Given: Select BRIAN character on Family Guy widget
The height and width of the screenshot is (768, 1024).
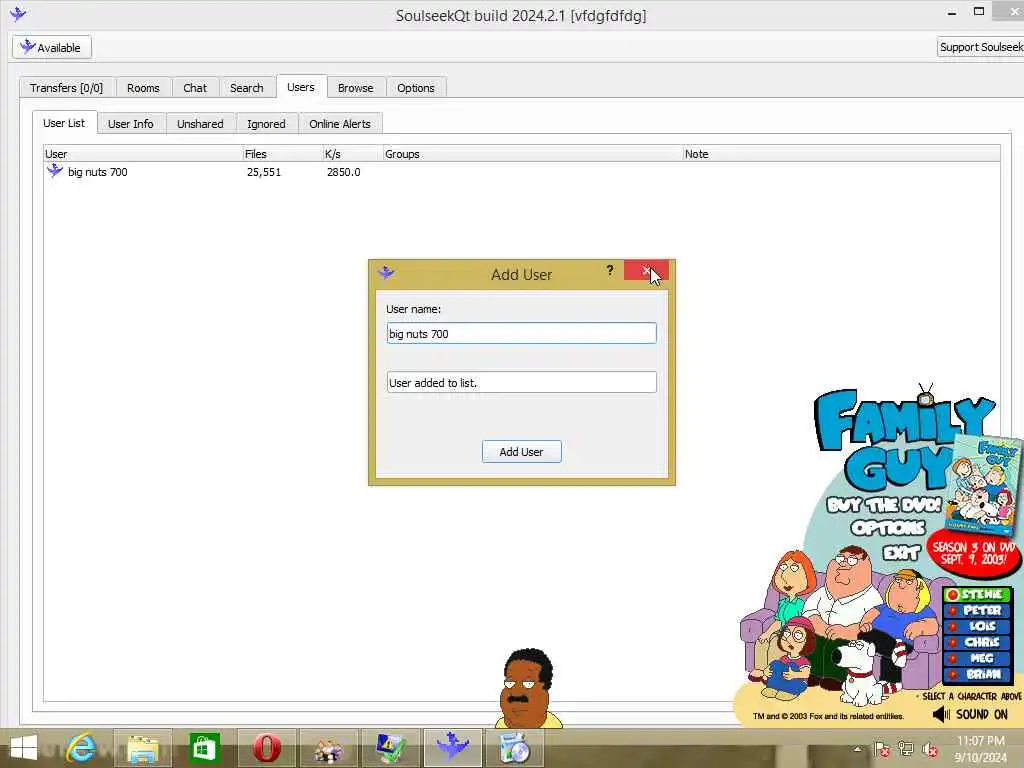Looking at the screenshot, I should 978,674.
